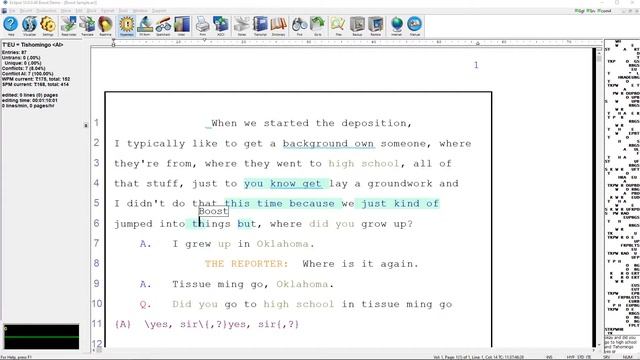Image resolution: width=640 pixels, height=360 pixels.
Task: Click the Find binoculars icon
Action: click(300, 26)
